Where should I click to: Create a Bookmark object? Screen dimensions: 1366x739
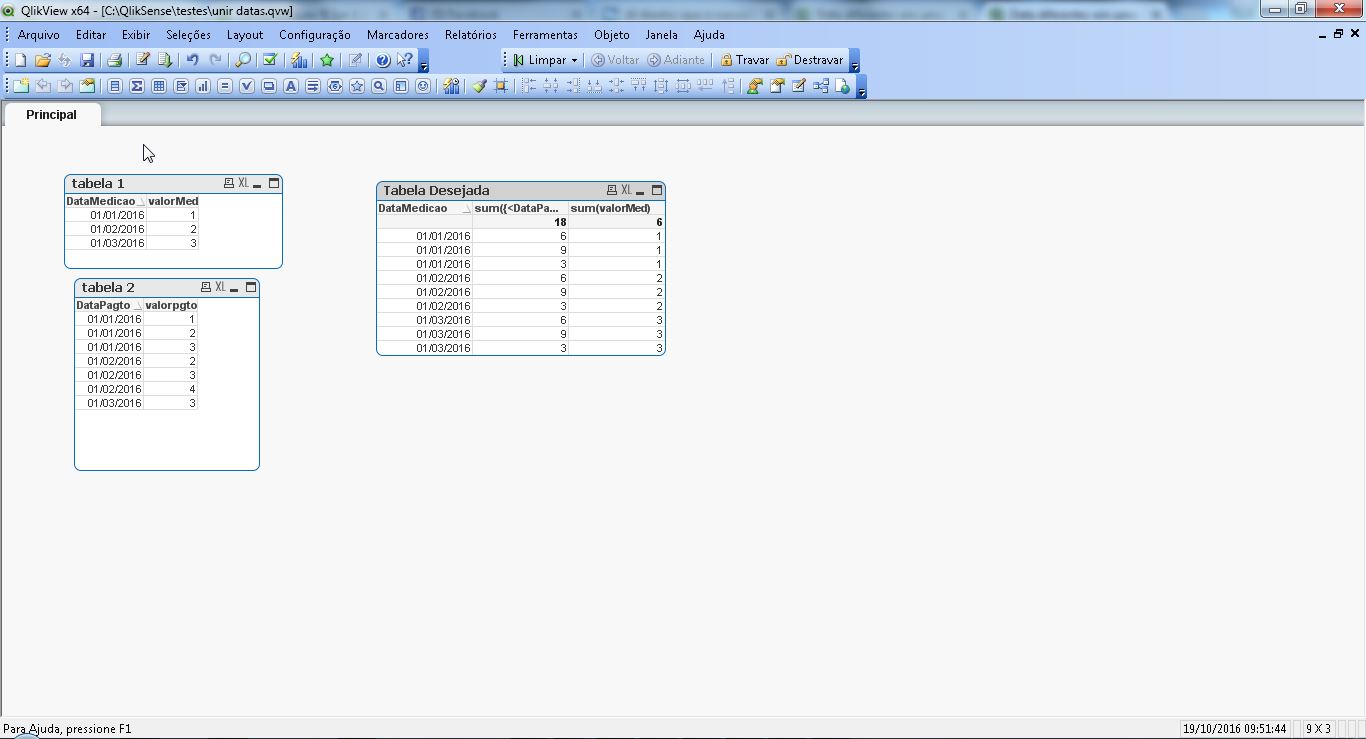click(x=357, y=86)
